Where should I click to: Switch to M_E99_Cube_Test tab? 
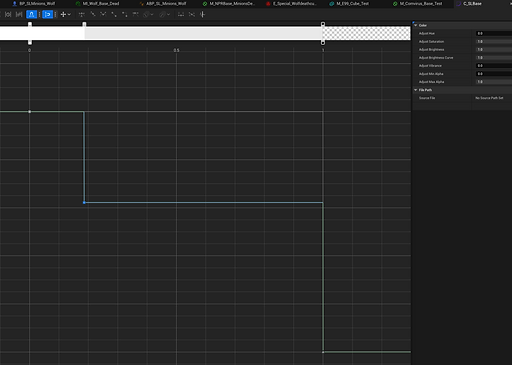point(349,3)
